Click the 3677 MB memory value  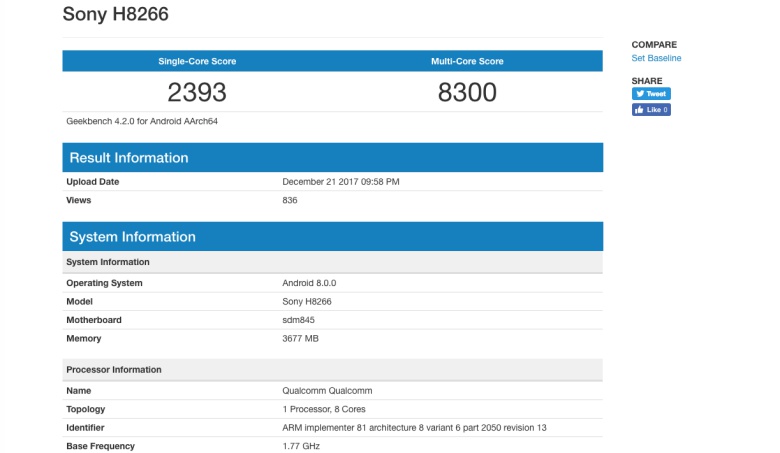pyautogui.click(x=304, y=339)
